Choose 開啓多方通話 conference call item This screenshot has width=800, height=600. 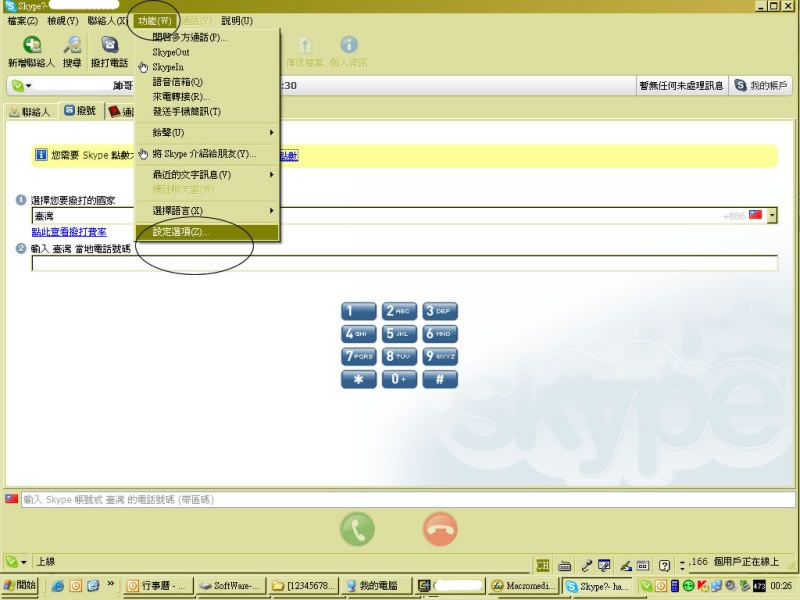[207, 37]
